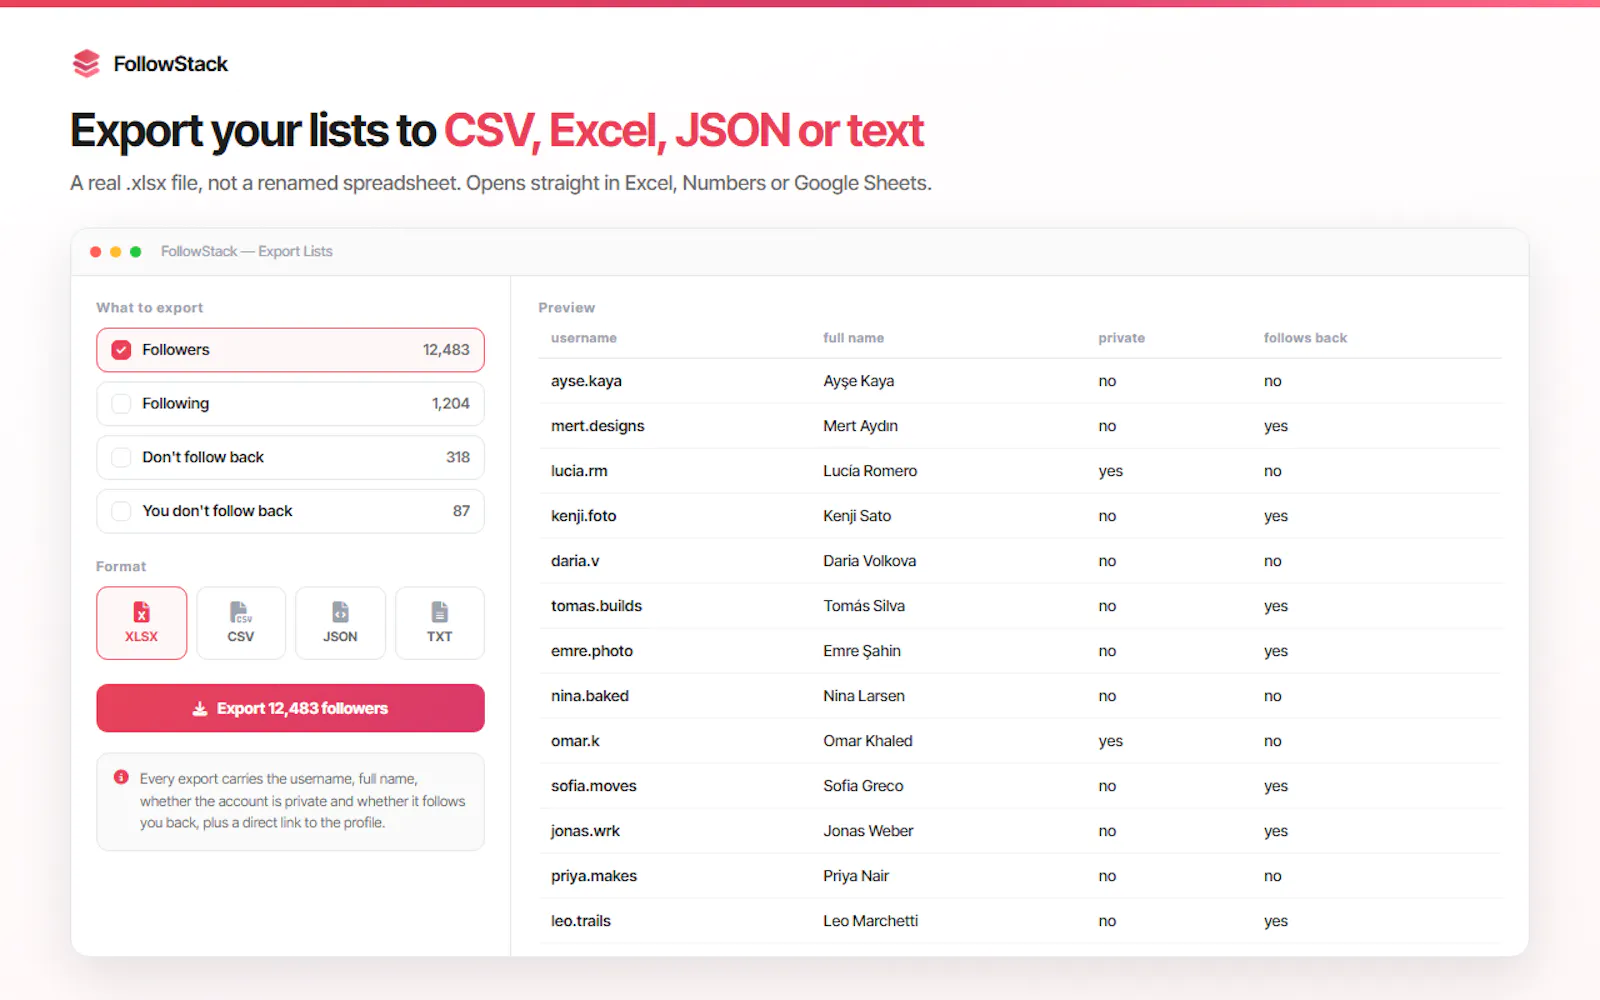
Task: Sort by the private column header
Action: pos(1121,338)
